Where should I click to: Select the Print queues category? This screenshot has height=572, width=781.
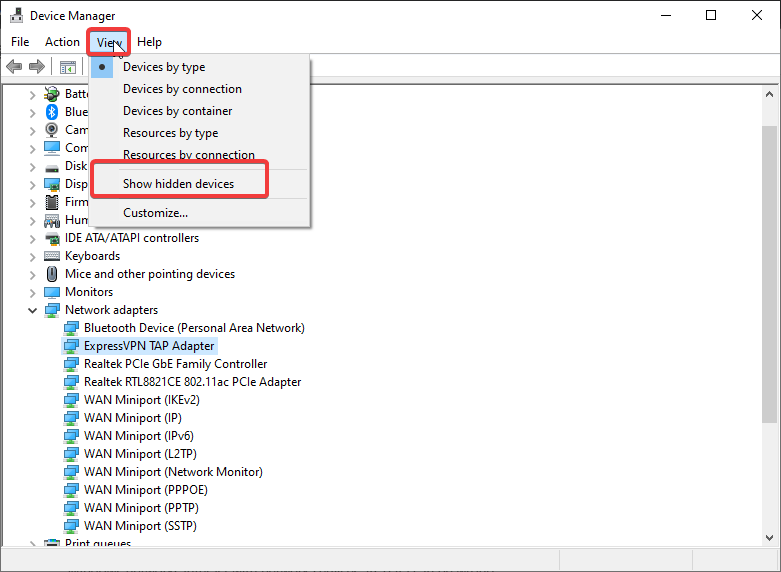pyautogui.click(x=98, y=542)
